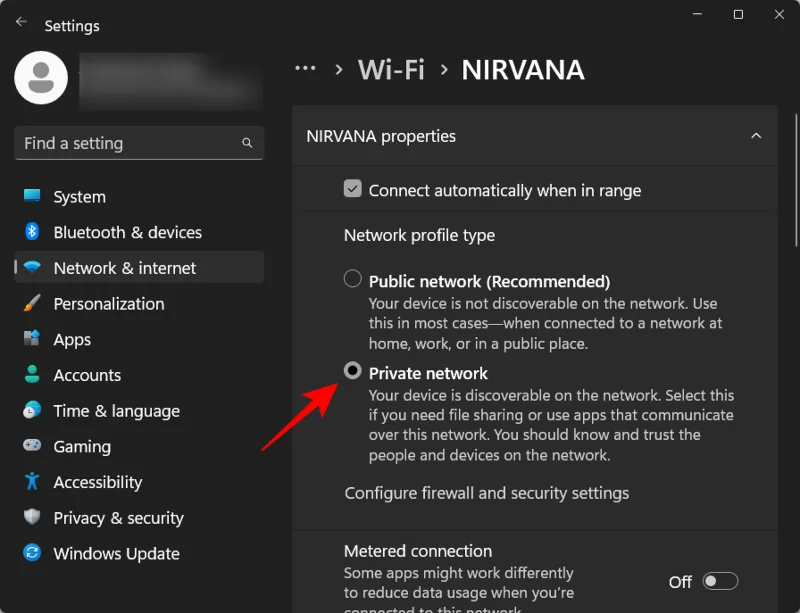Click the Privacy & security shield icon

click(32, 517)
